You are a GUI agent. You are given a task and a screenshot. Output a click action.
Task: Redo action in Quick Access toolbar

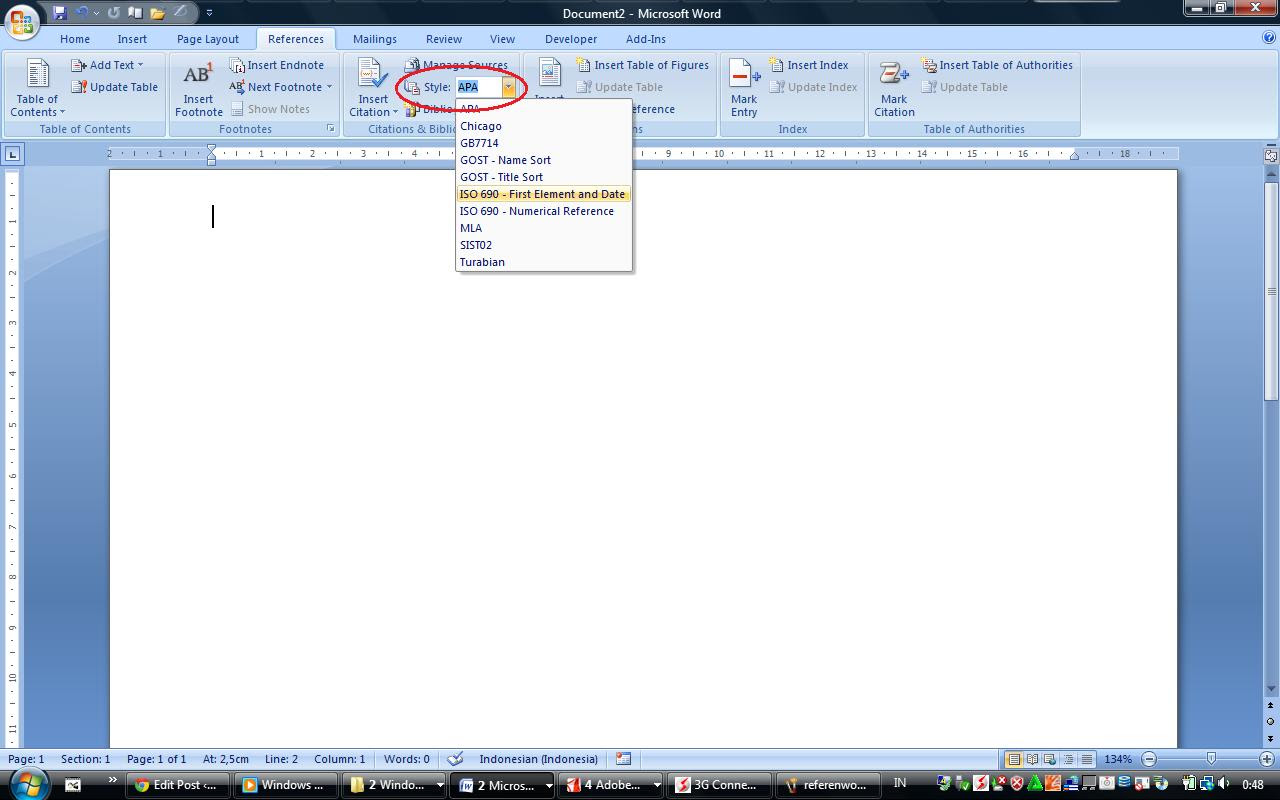tap(113, 13)
